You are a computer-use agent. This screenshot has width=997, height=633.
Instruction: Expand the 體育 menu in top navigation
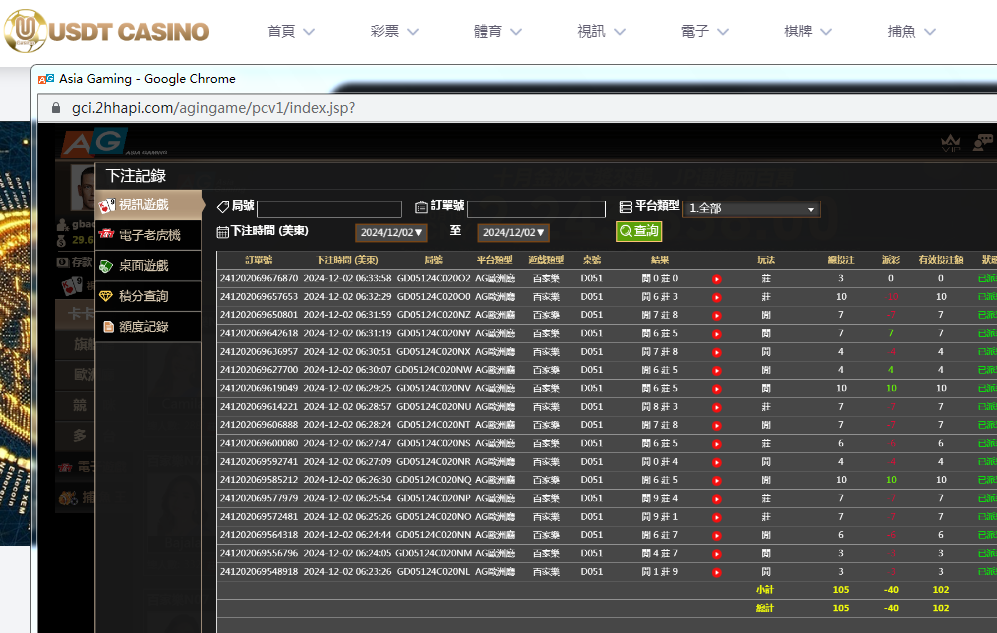500,32
